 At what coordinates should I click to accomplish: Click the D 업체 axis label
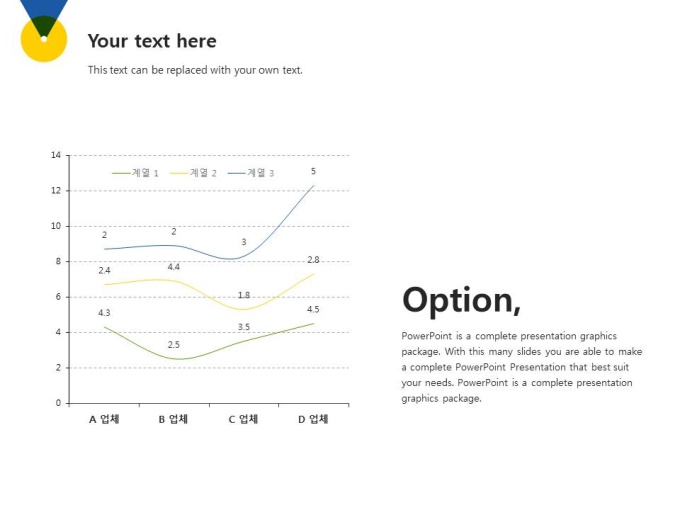(313, 419)
